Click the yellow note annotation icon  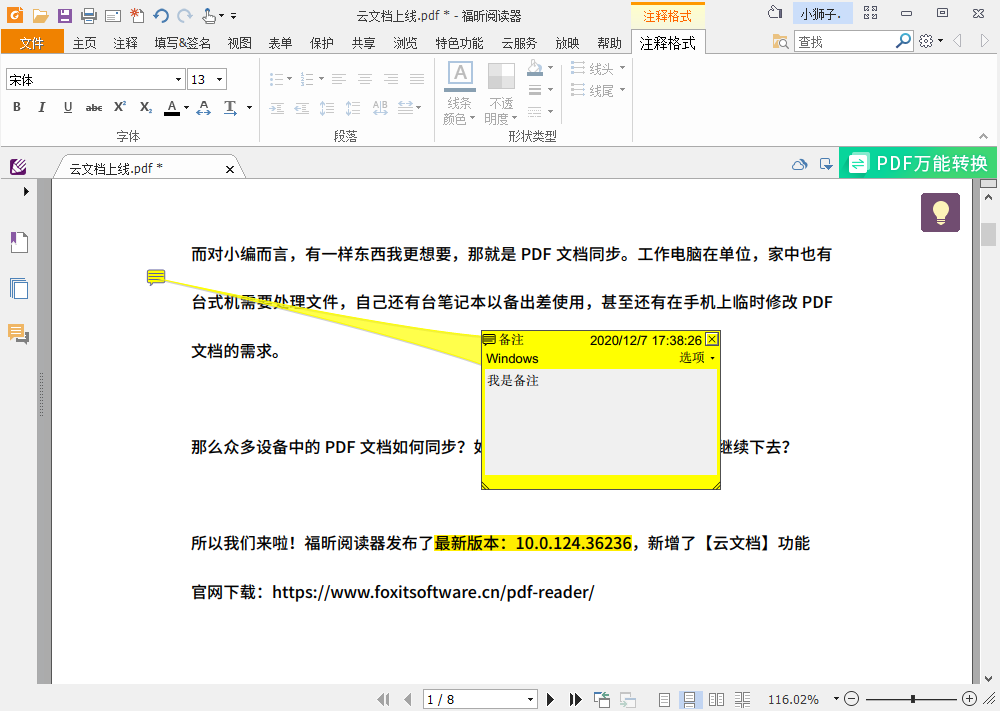point(156,277)
